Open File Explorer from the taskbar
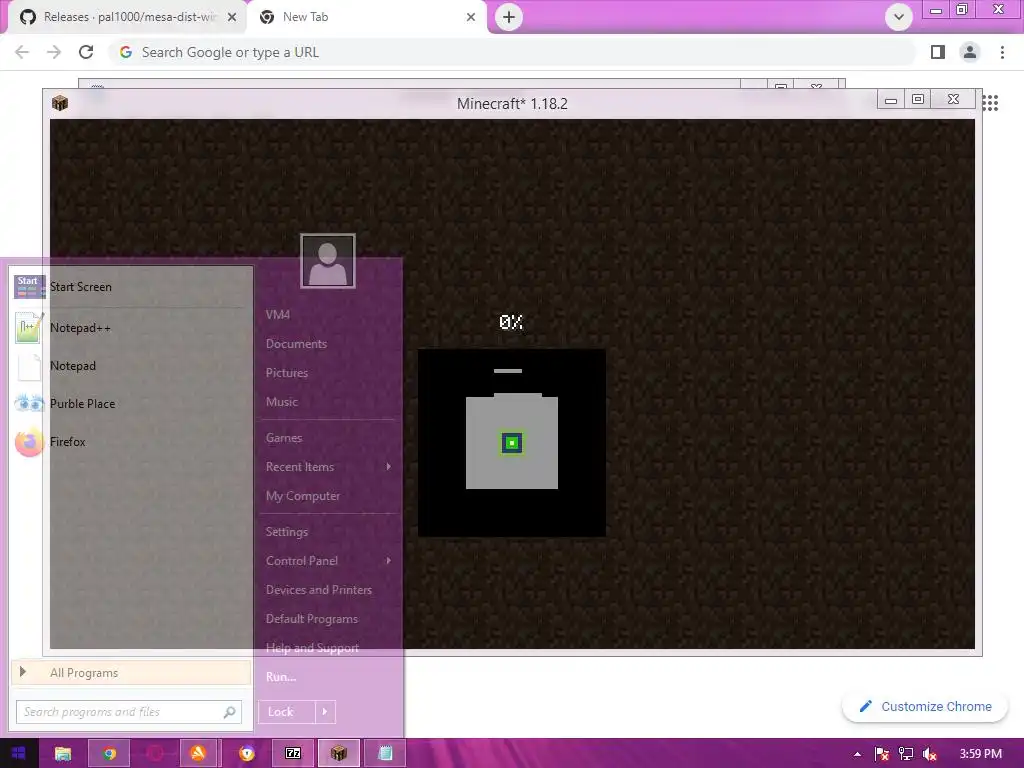This screenshot has width=1024, height=768. tap(63, 754)
